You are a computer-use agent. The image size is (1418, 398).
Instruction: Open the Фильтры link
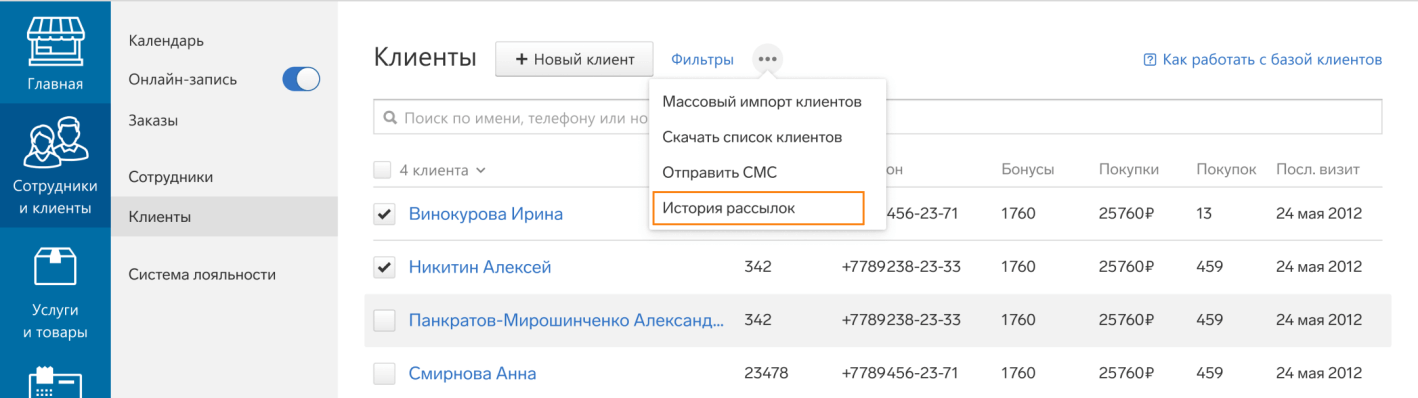point(702,60)
